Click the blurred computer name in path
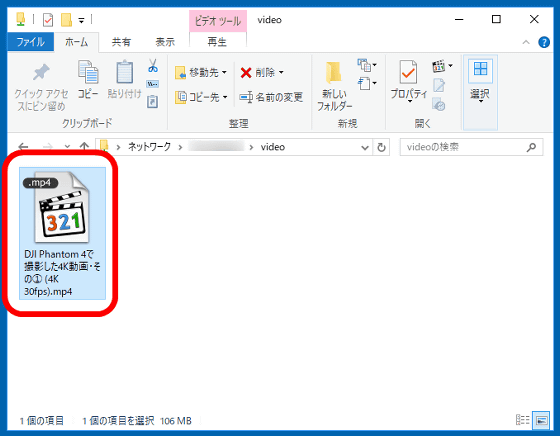Screen dimensions: 560x436 [x=216, y=146]
